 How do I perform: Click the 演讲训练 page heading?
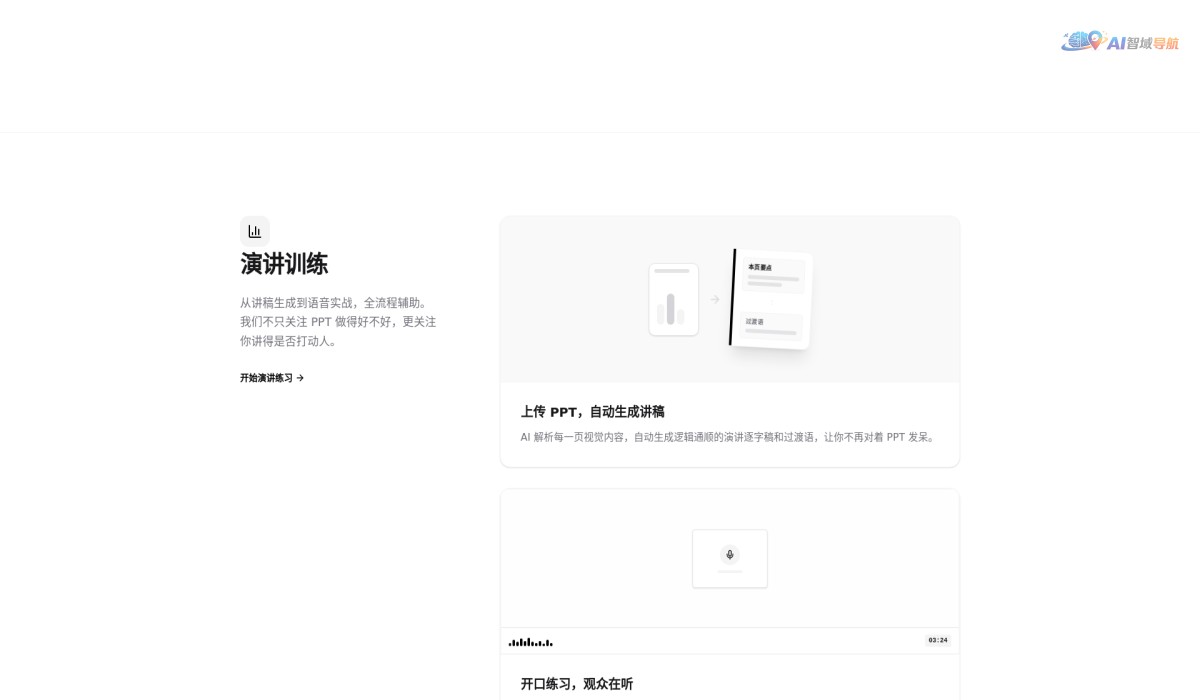click(x=284, y=264)
